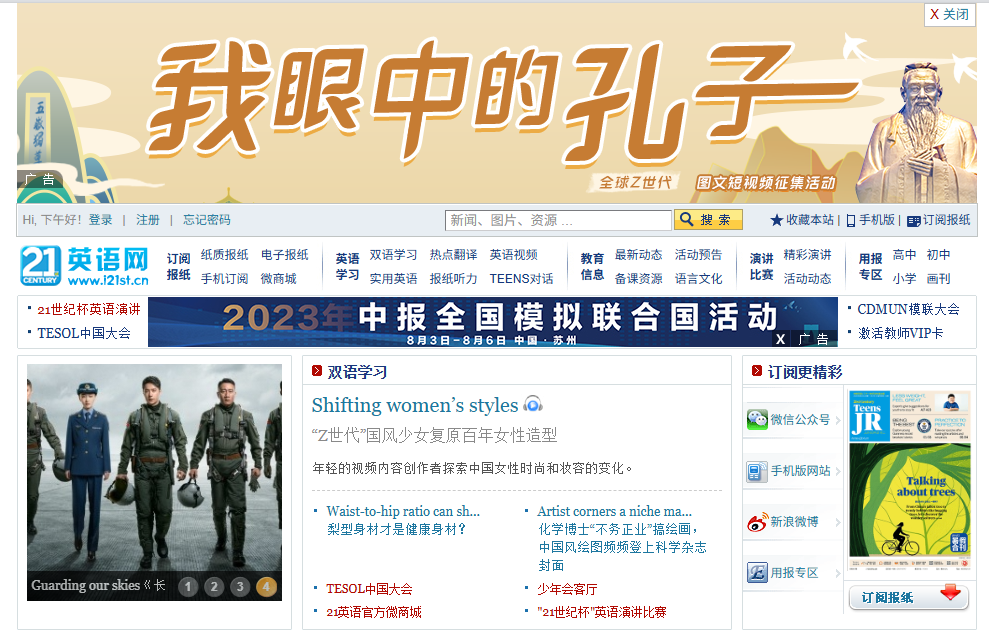The width and height of the screenshot is (989, 633).
Task: Click subtitle “Z世代”国风少女复原百年女性造型
Action: tap(435, 435)
